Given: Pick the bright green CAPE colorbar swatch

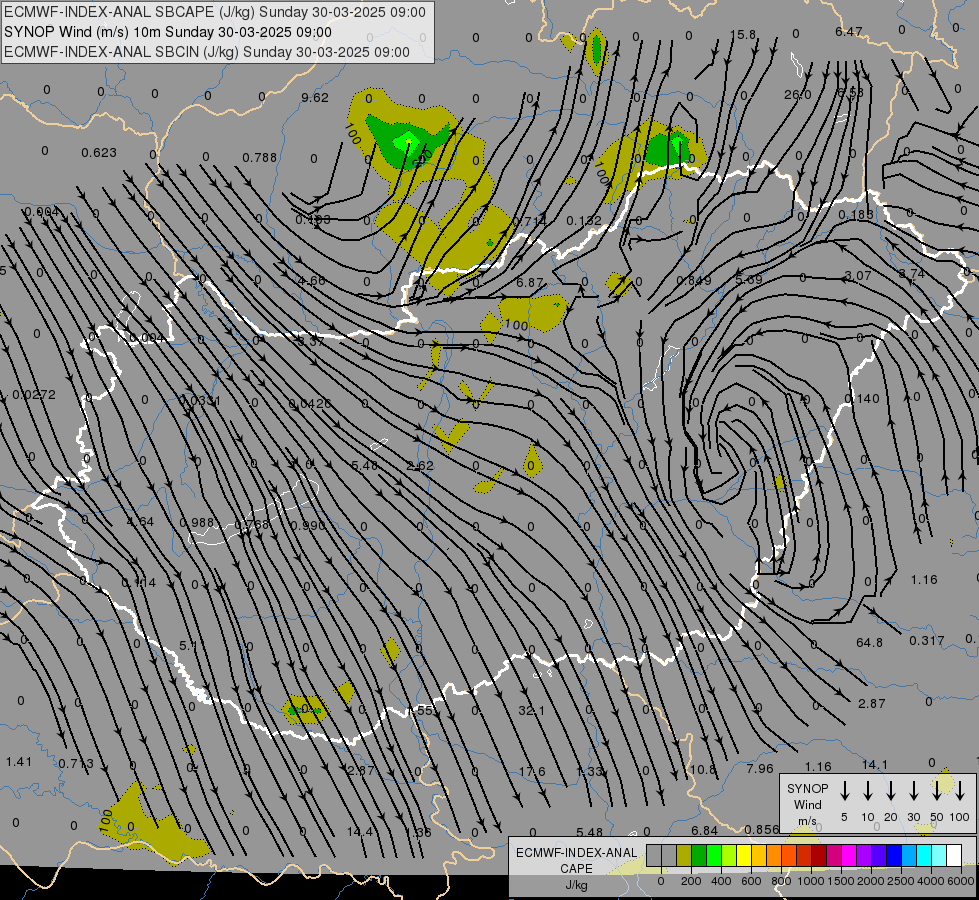Looking at the screenshot, I should [714, 856].
